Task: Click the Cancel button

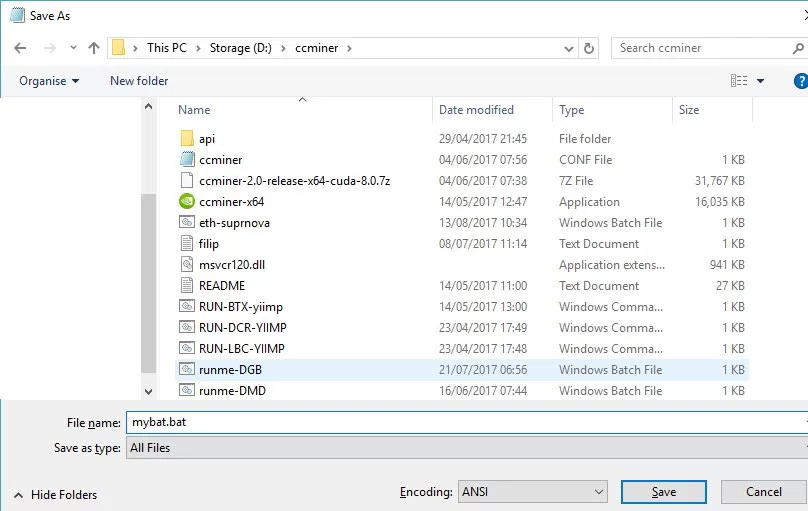Action: click(764, 492)
